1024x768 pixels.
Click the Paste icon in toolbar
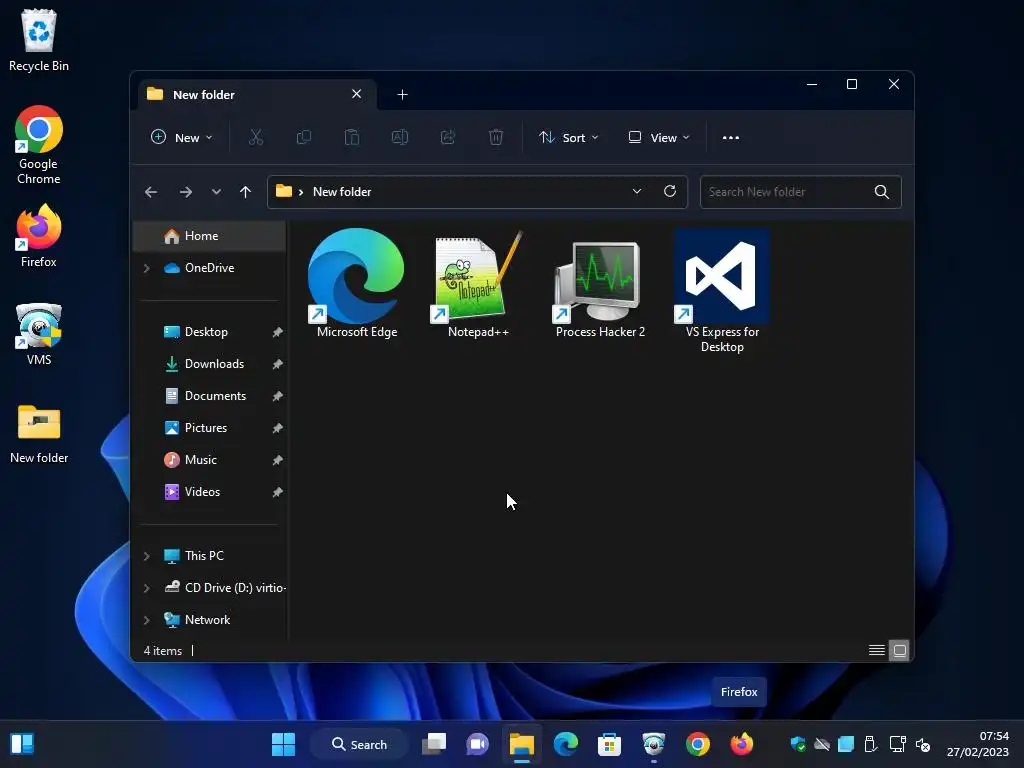(x=352, y=137)
